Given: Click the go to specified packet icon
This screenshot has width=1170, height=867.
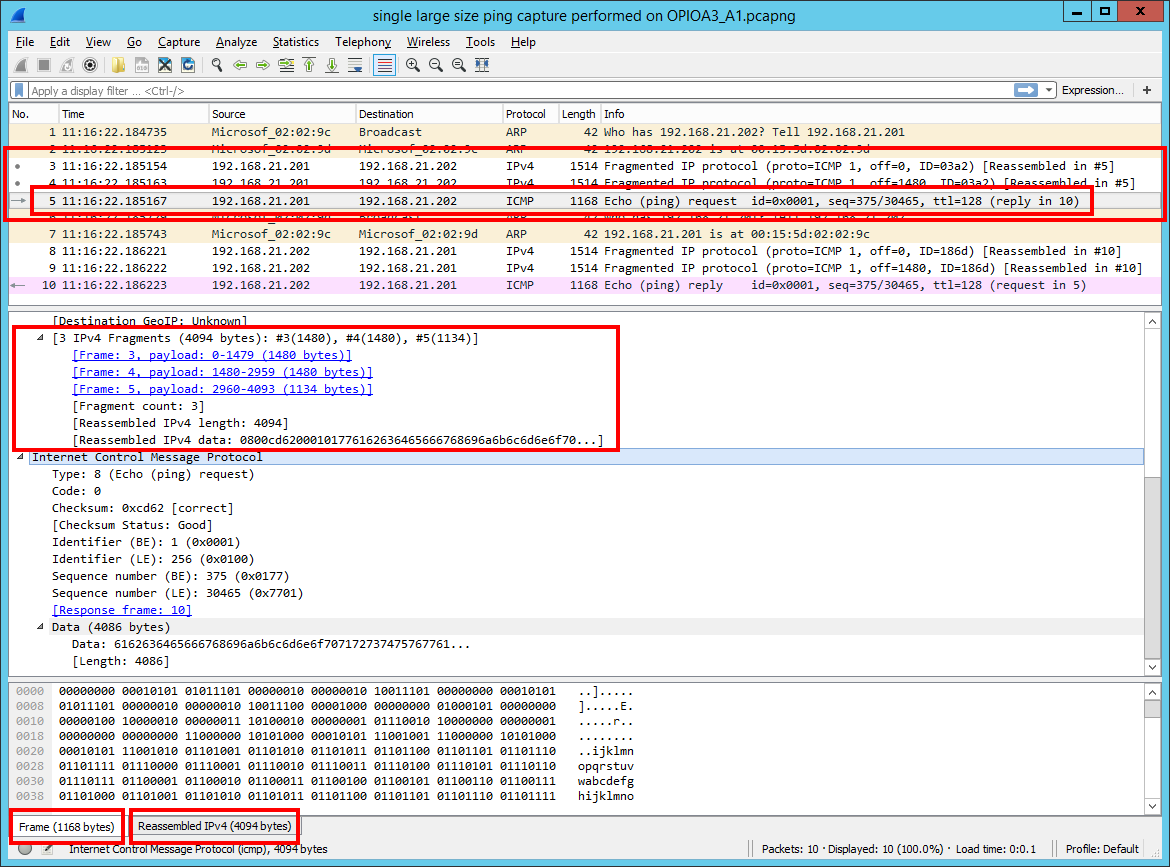Looking at the screenshot, I should point(286,66).
